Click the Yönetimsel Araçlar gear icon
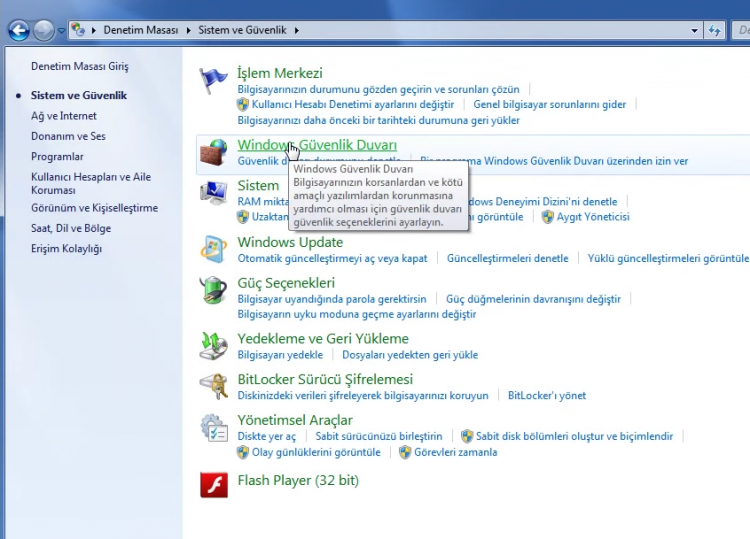This screenshot has height=539, width=750. click(213, 428)
